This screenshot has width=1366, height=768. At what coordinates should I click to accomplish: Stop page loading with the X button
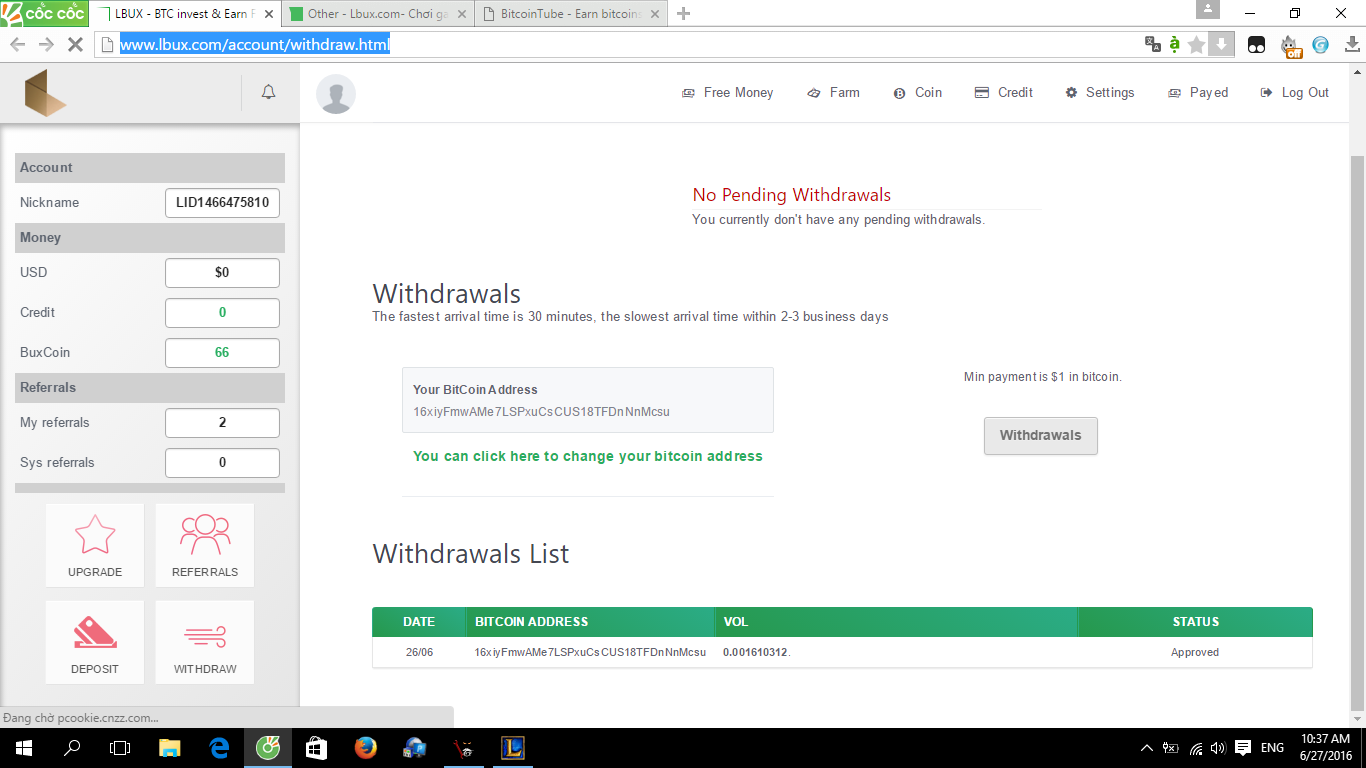[x=74, y=45]
